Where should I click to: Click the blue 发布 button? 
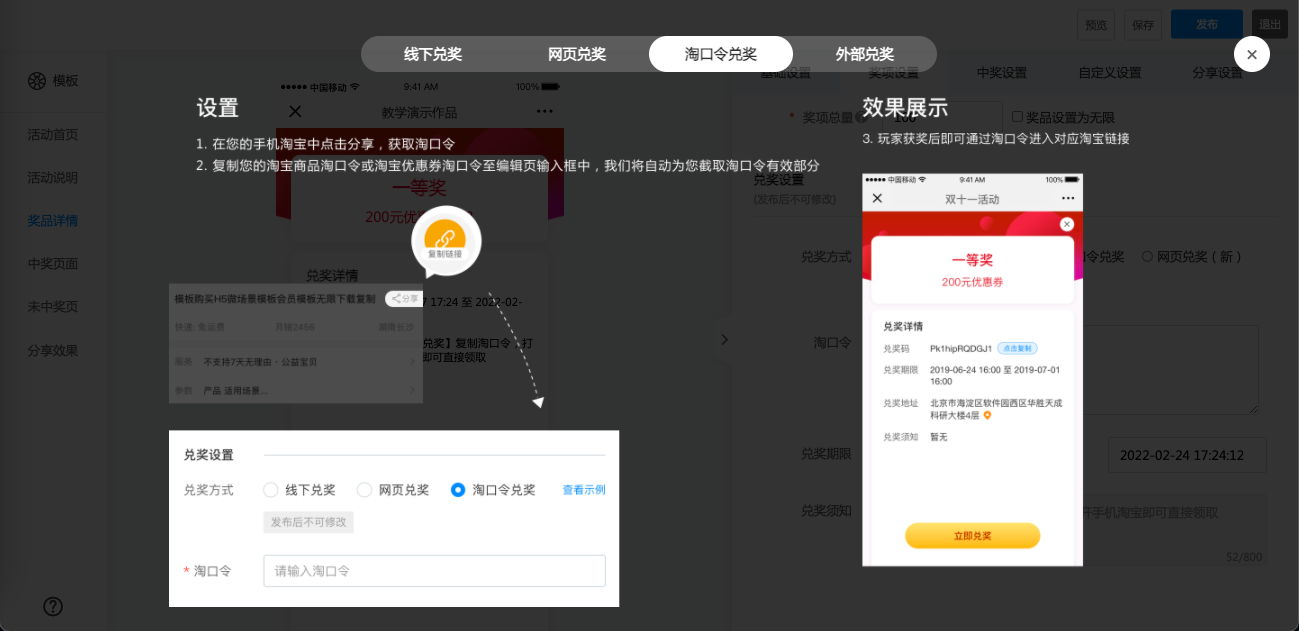1207,25
